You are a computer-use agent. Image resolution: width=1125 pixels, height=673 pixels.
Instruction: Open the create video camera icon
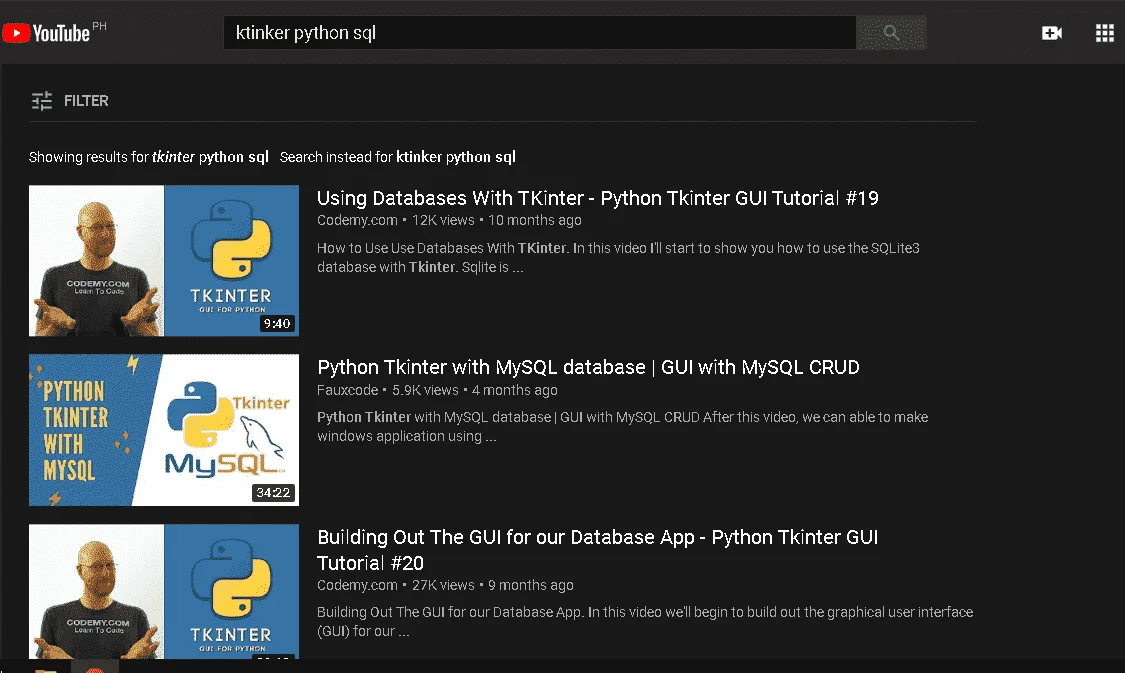pos(1052,33)
